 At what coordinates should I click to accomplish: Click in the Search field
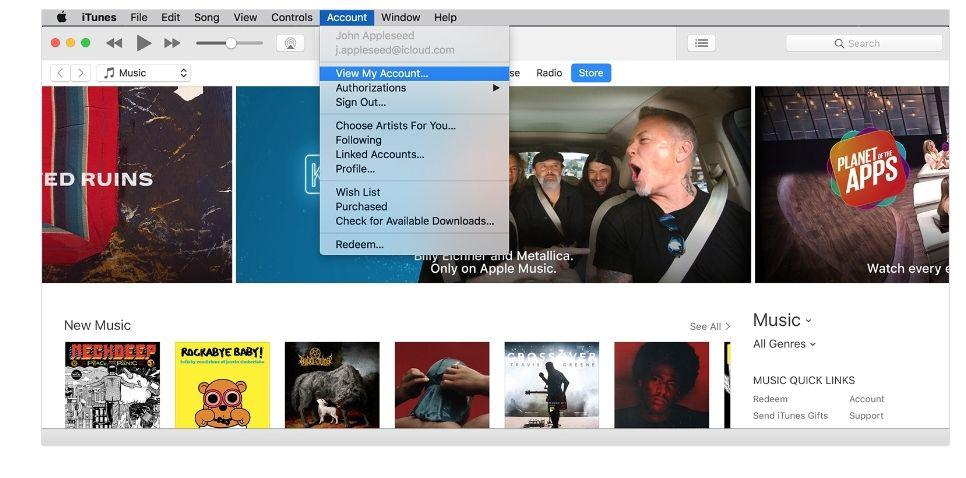(x=864, y=43)
